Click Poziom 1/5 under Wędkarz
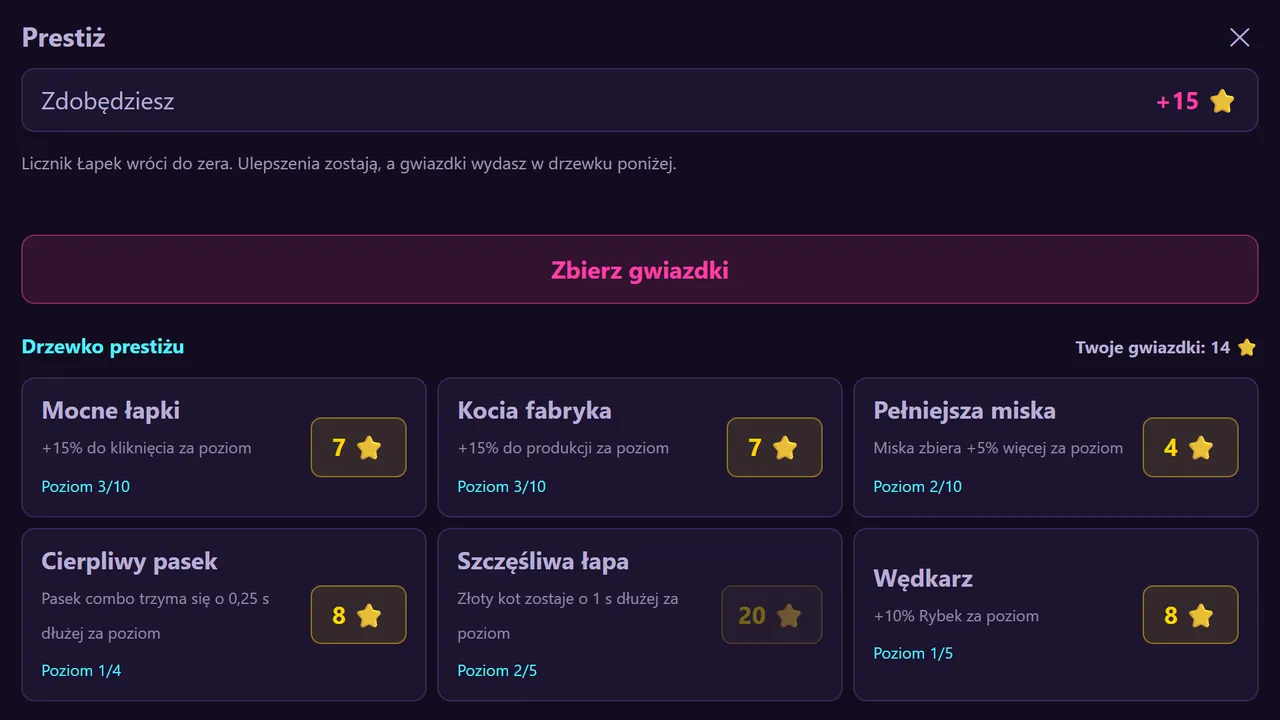This screenshot has height=720, width=1280. click(x=913, y=654)
